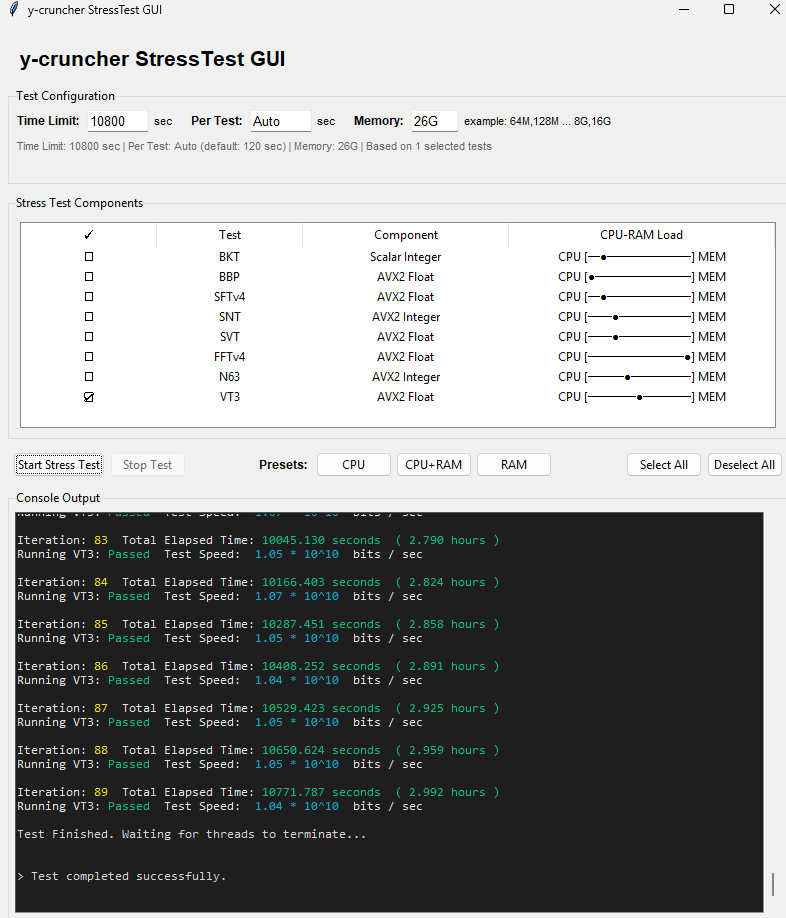Select the FFTv4 test checkbox
786x918 pixels.
pos(89,357)
